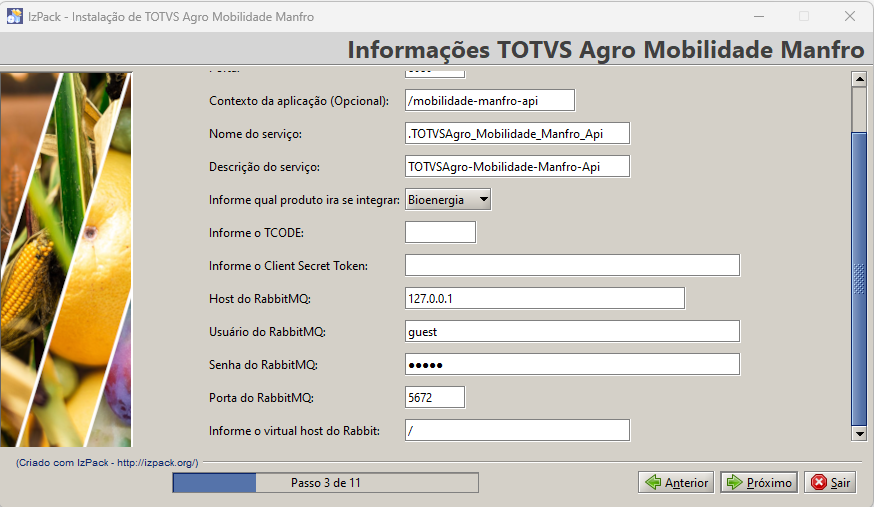The image size is (874, 507).
Task: Click the Informe o Client Secret Token label
Action: [x=288, y=266]
